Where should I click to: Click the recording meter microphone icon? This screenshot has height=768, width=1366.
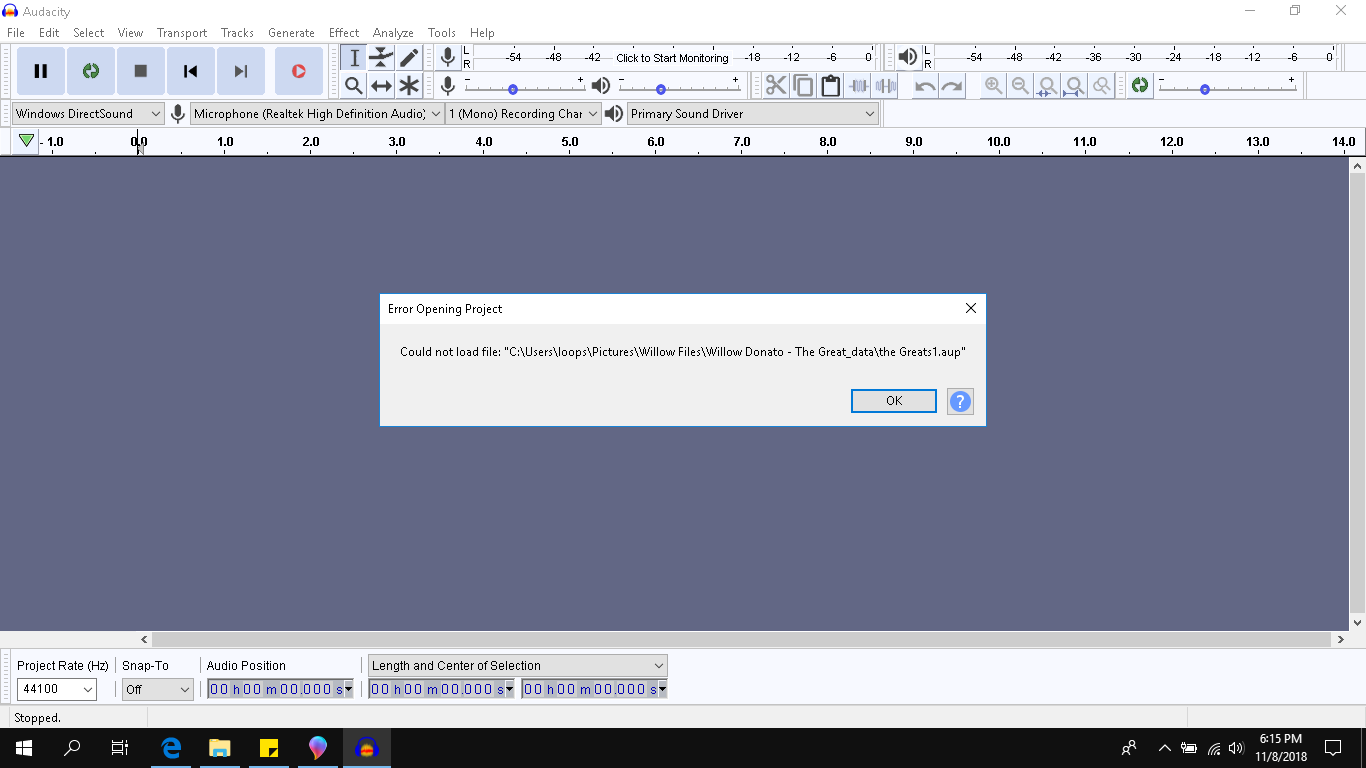448,57
